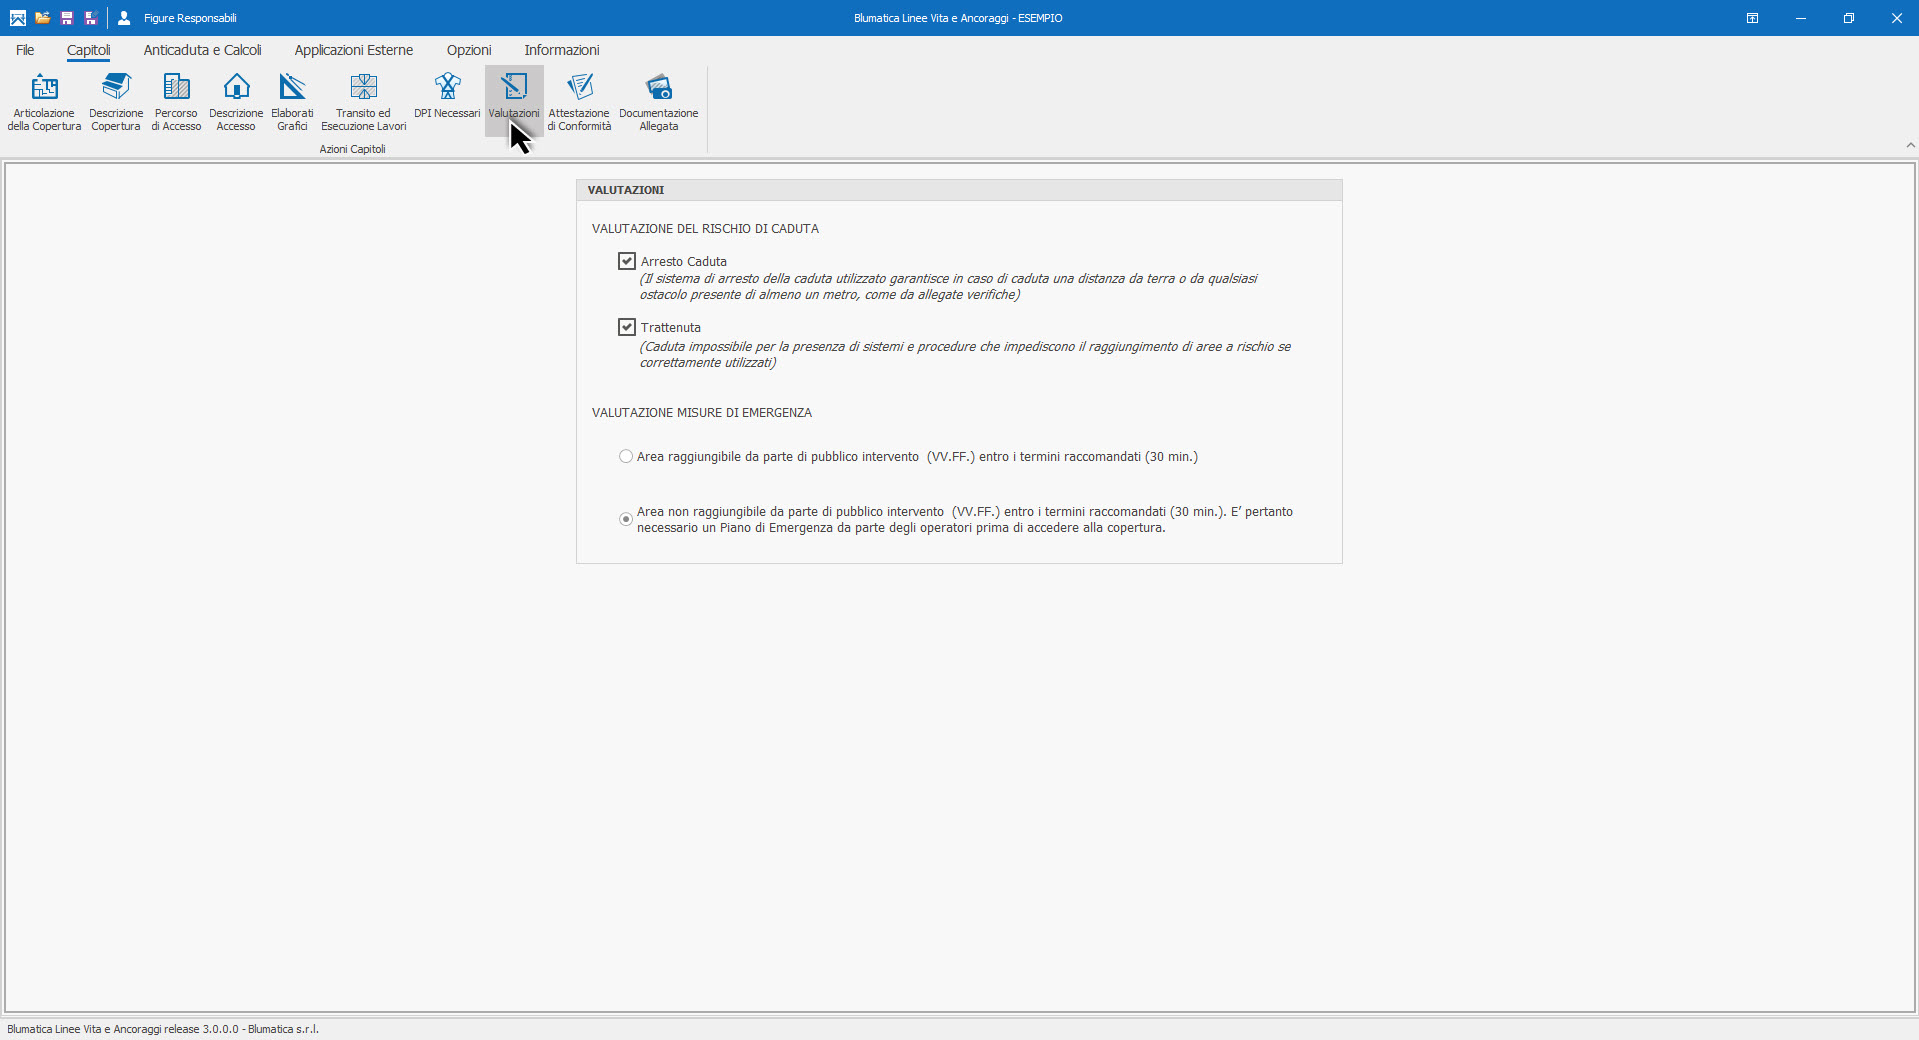
Task: Select 'Area raggiungibile' radio option
Action: coord(626,457)
